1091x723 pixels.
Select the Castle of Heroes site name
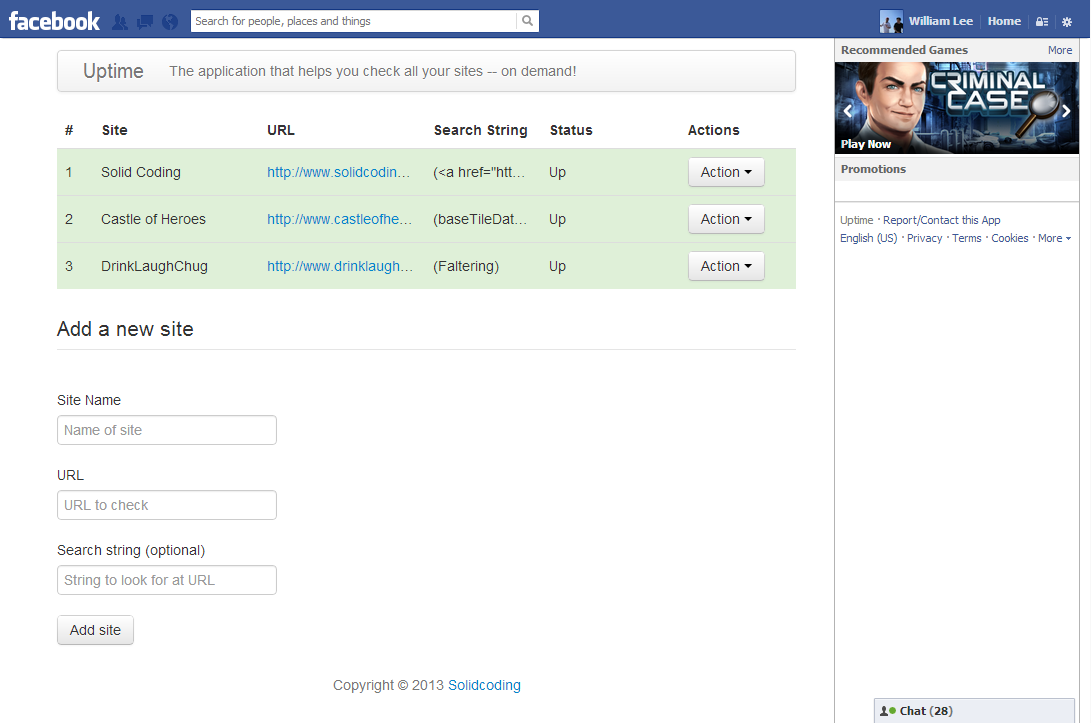(x=153, y=219)
